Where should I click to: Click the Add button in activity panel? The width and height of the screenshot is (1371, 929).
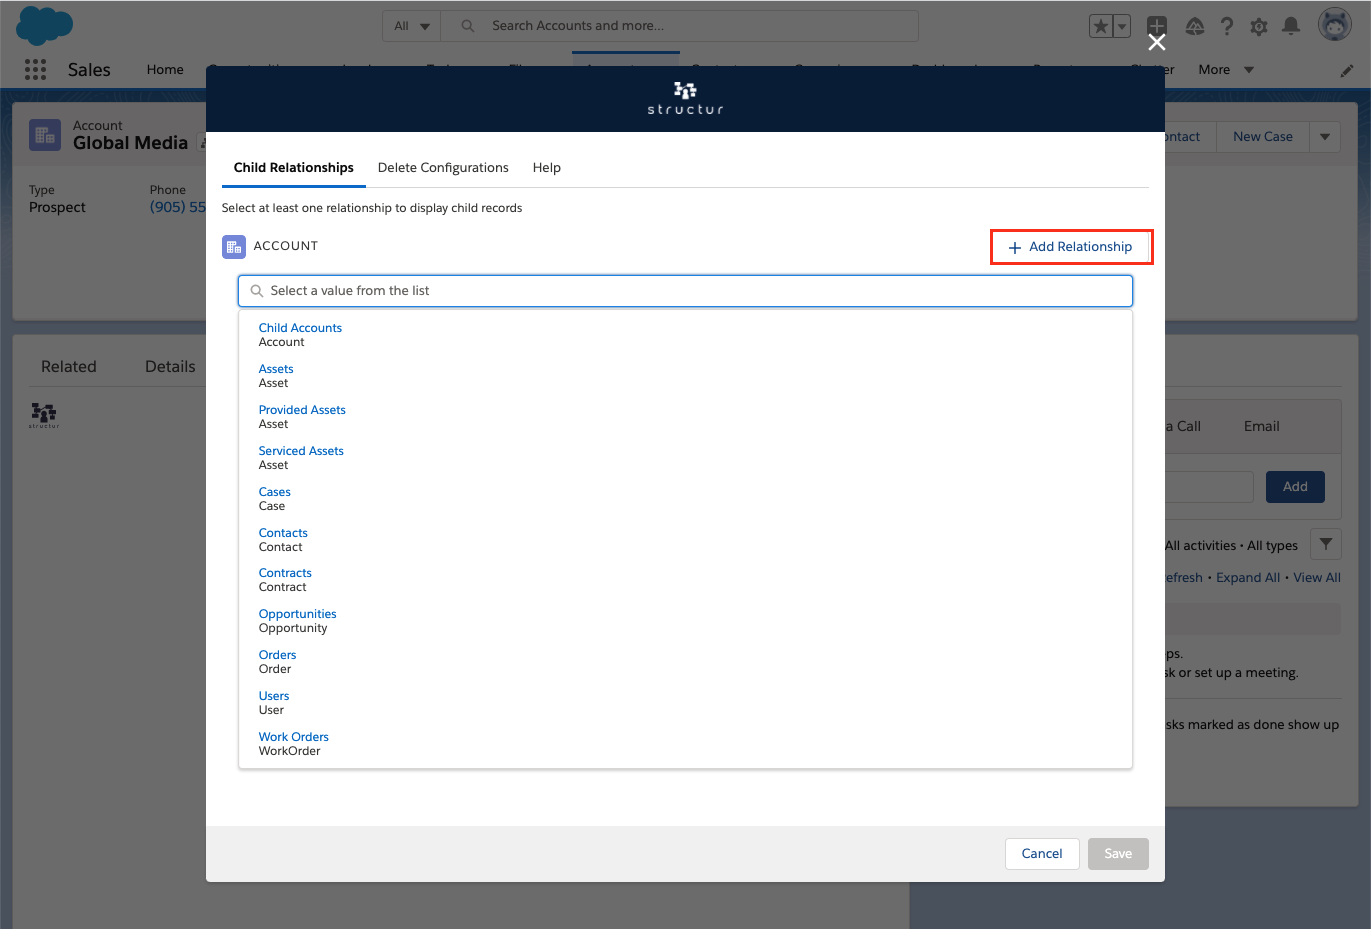[x=1295, y=487]
